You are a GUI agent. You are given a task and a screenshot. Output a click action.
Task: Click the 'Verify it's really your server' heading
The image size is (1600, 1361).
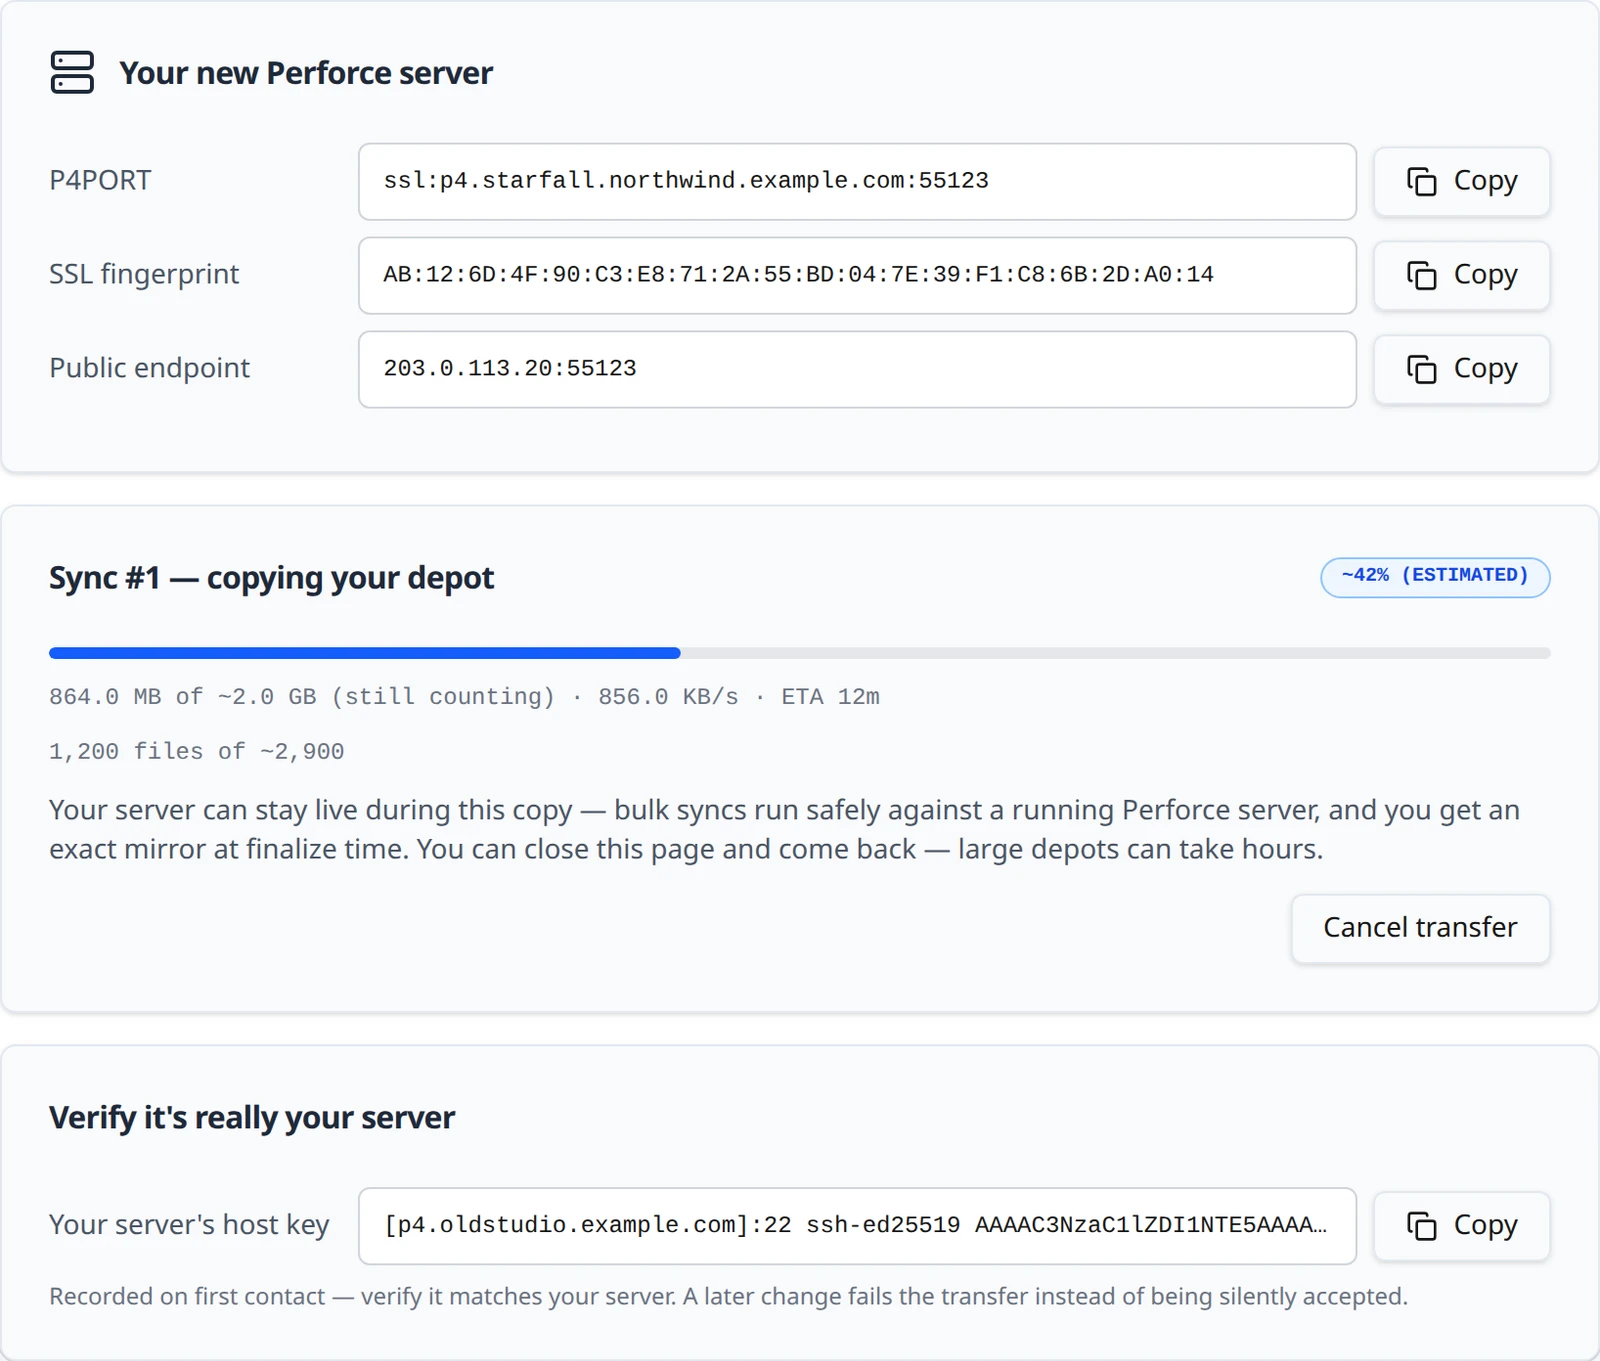[252, 1117]
